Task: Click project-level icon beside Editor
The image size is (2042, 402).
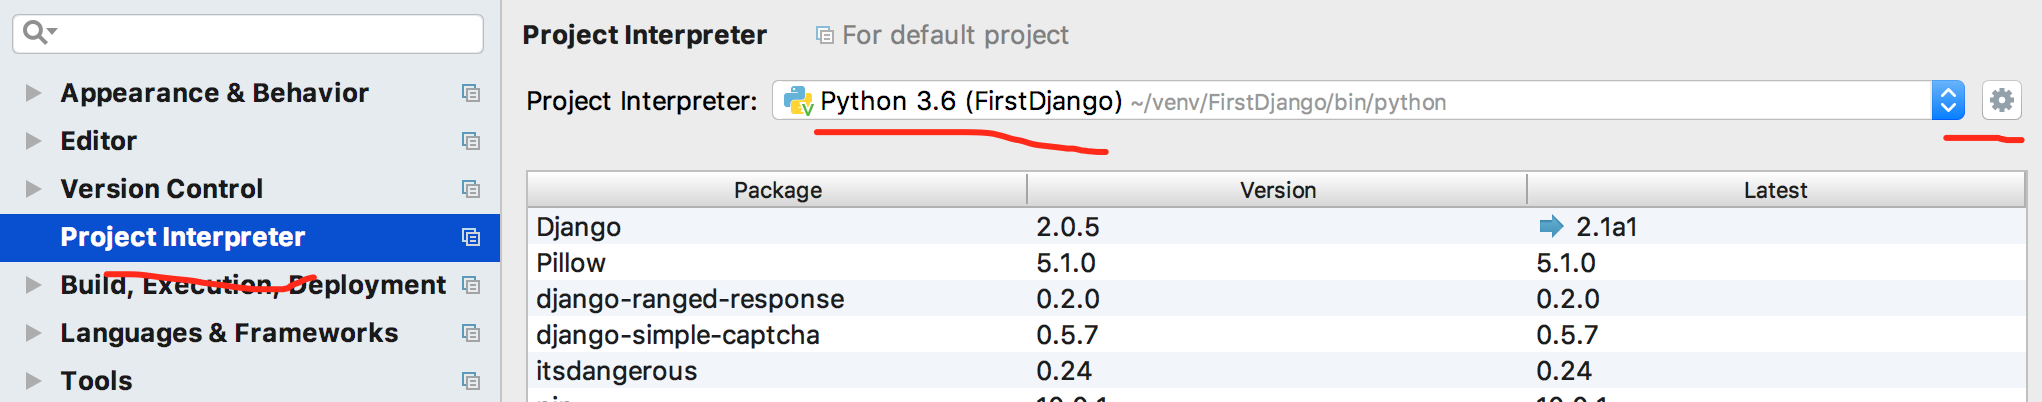Action: pos(471,141)
